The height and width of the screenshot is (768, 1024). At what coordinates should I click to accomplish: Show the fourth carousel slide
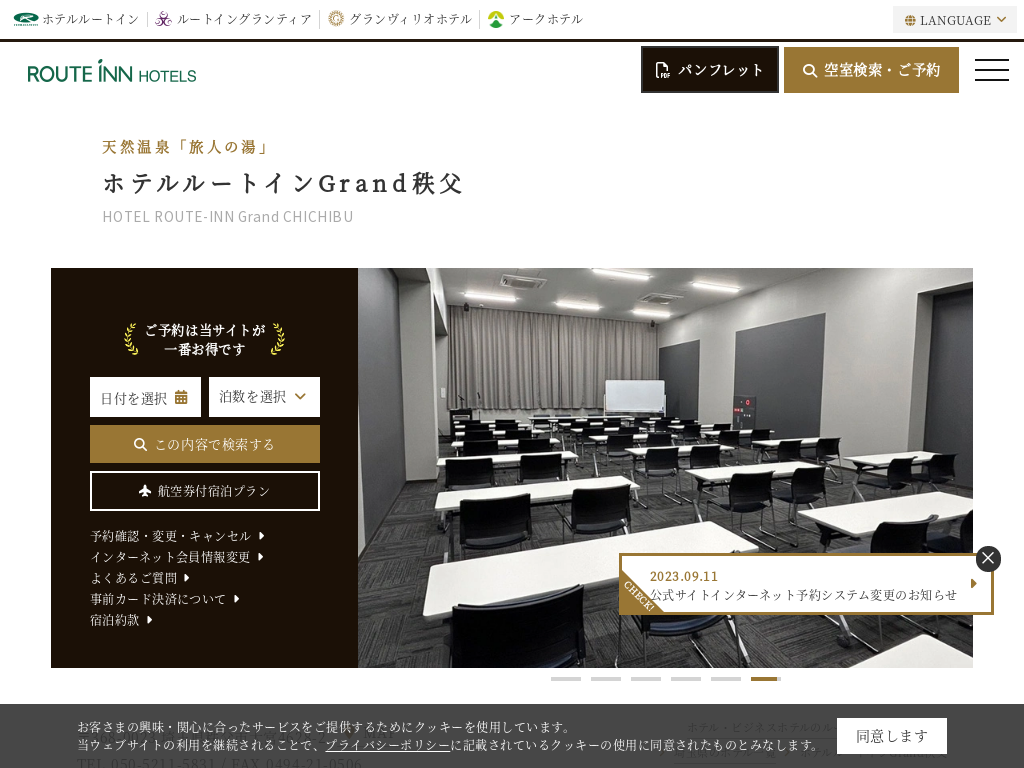686,679
